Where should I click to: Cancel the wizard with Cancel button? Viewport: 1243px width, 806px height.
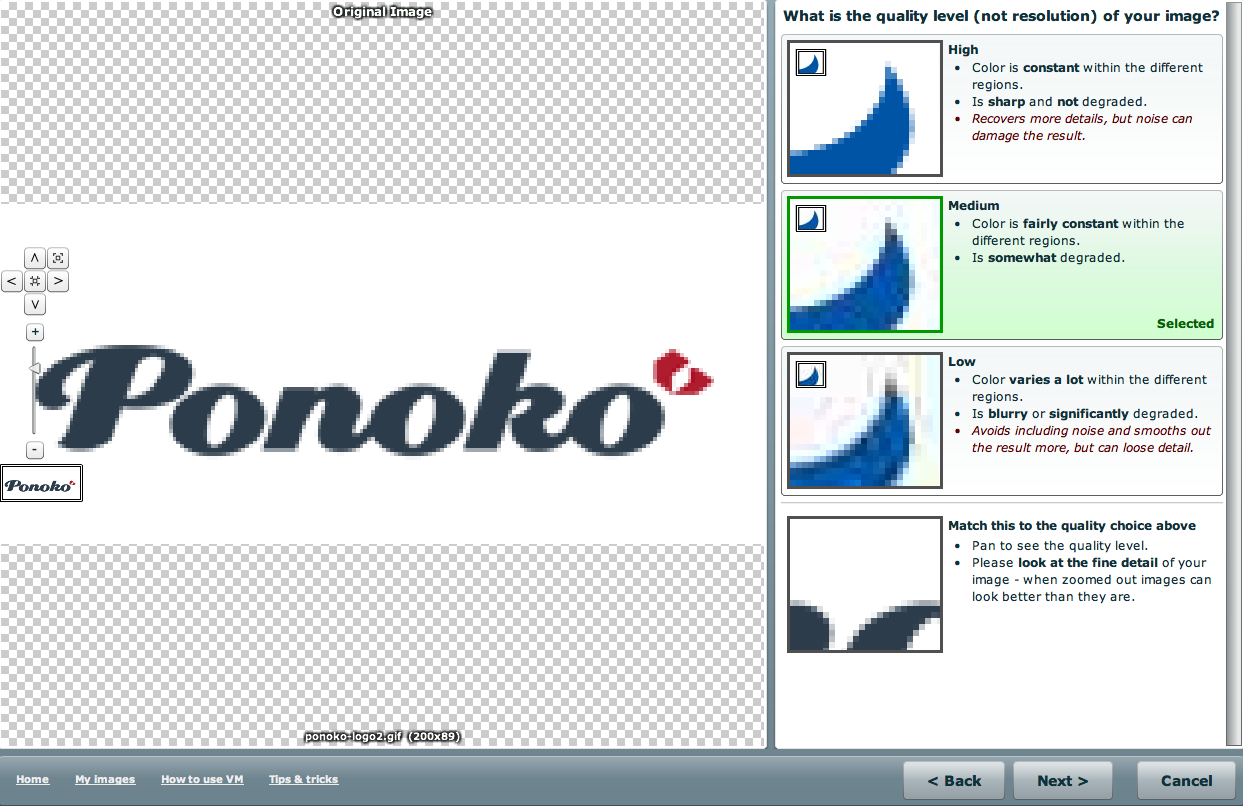point(1186,780)
